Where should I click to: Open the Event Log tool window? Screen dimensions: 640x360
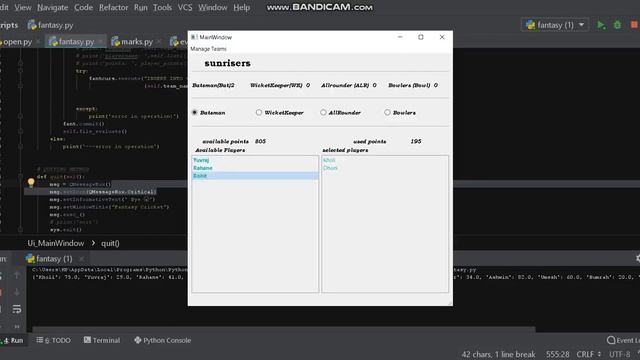(x=623, y=340)
